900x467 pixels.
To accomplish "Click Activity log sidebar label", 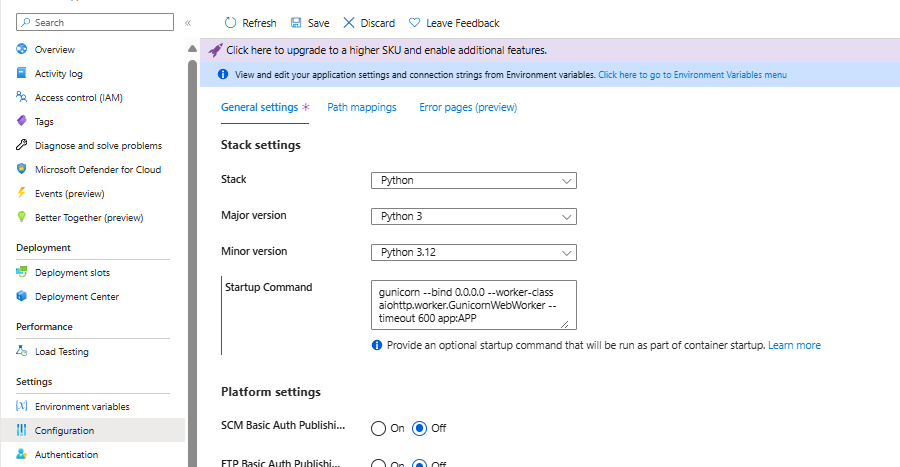I will 59,73.
